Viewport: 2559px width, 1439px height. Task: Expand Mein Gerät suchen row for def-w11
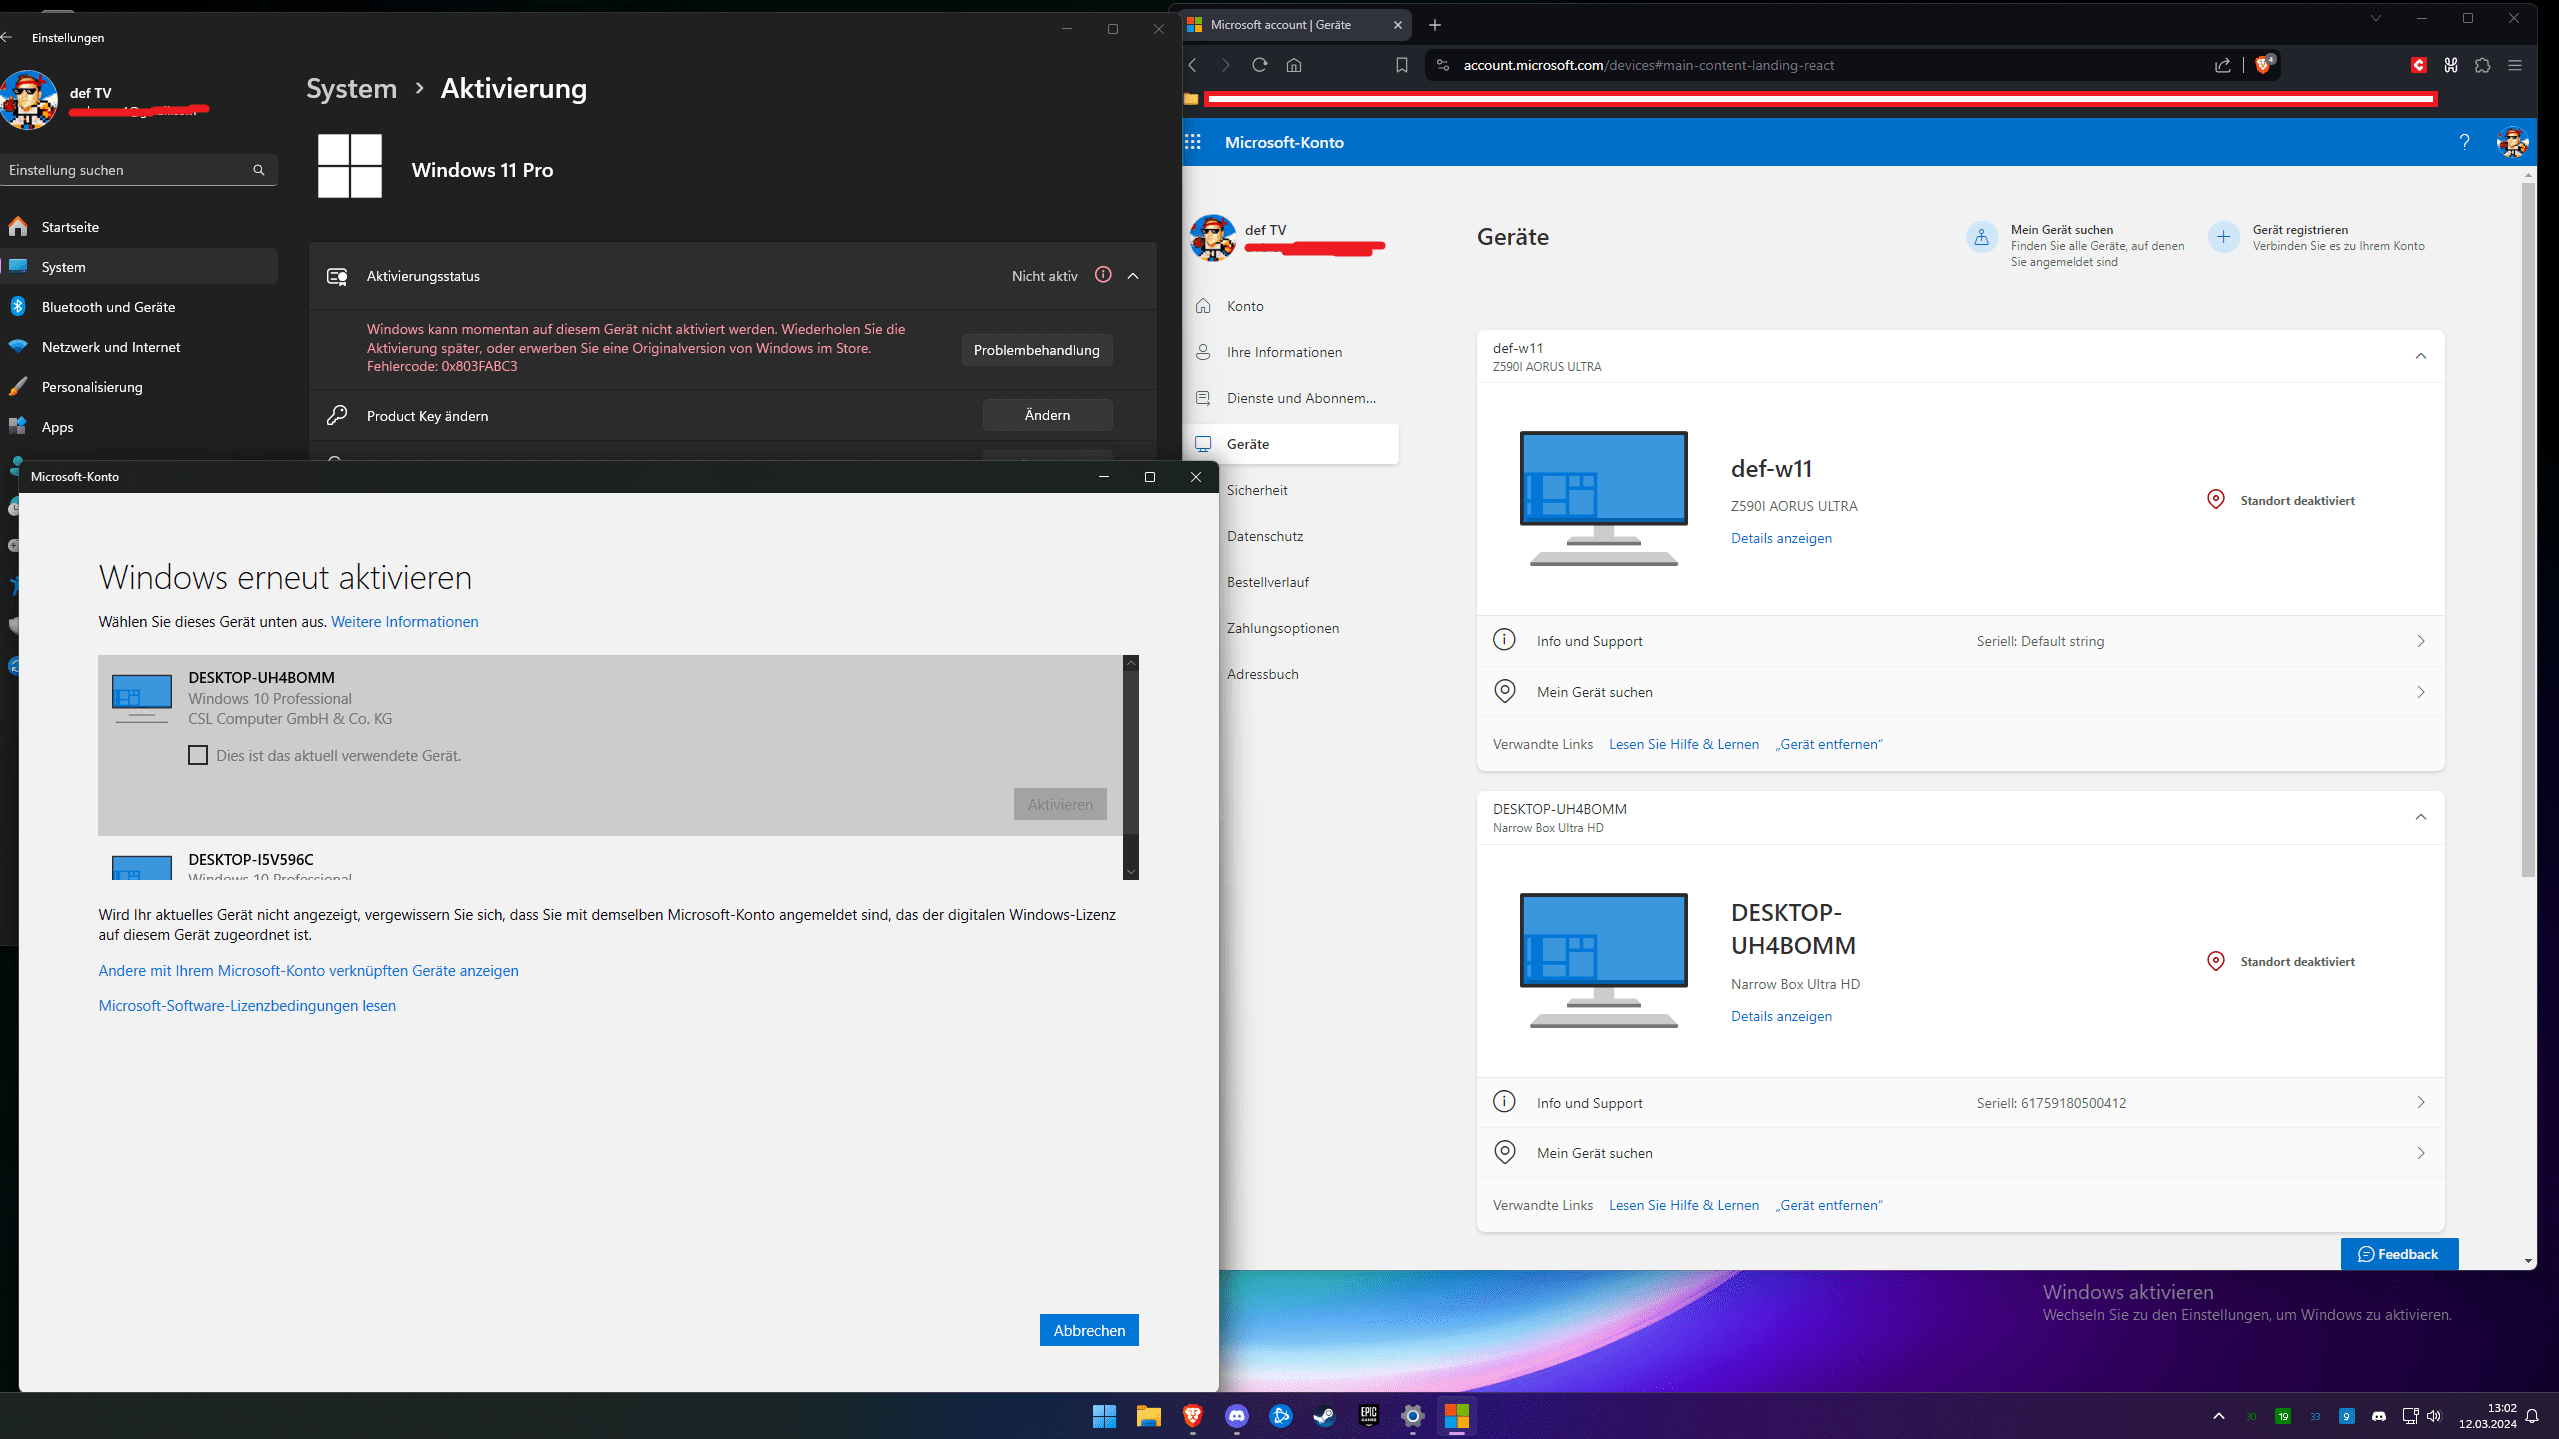(x=1961, y=692)
